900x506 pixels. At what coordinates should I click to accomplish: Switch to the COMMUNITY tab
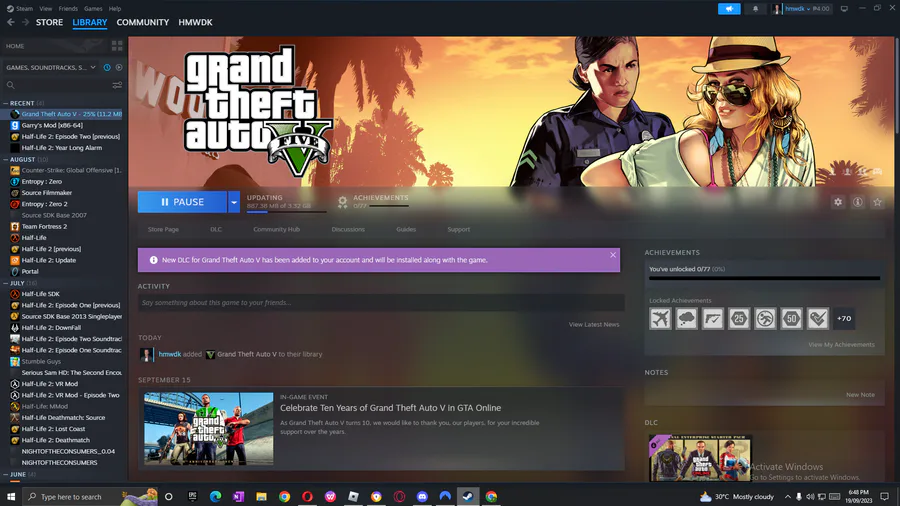click(x=142, y=22)
